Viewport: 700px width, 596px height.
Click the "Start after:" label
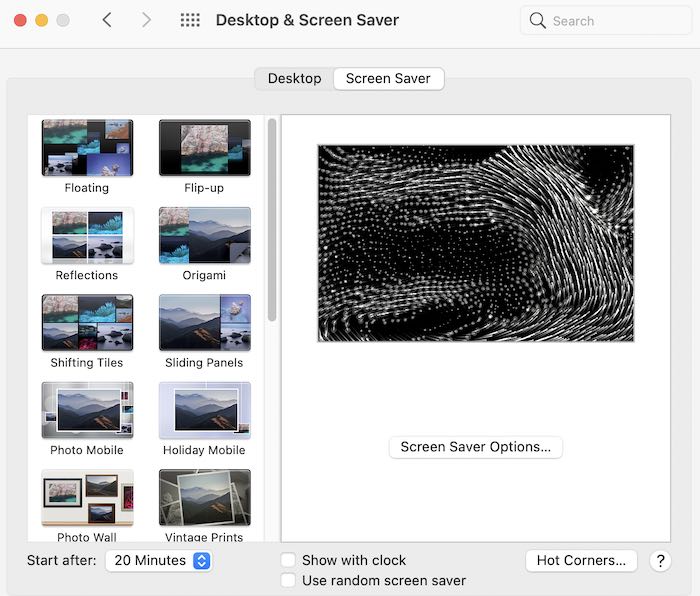click(62, 560)
